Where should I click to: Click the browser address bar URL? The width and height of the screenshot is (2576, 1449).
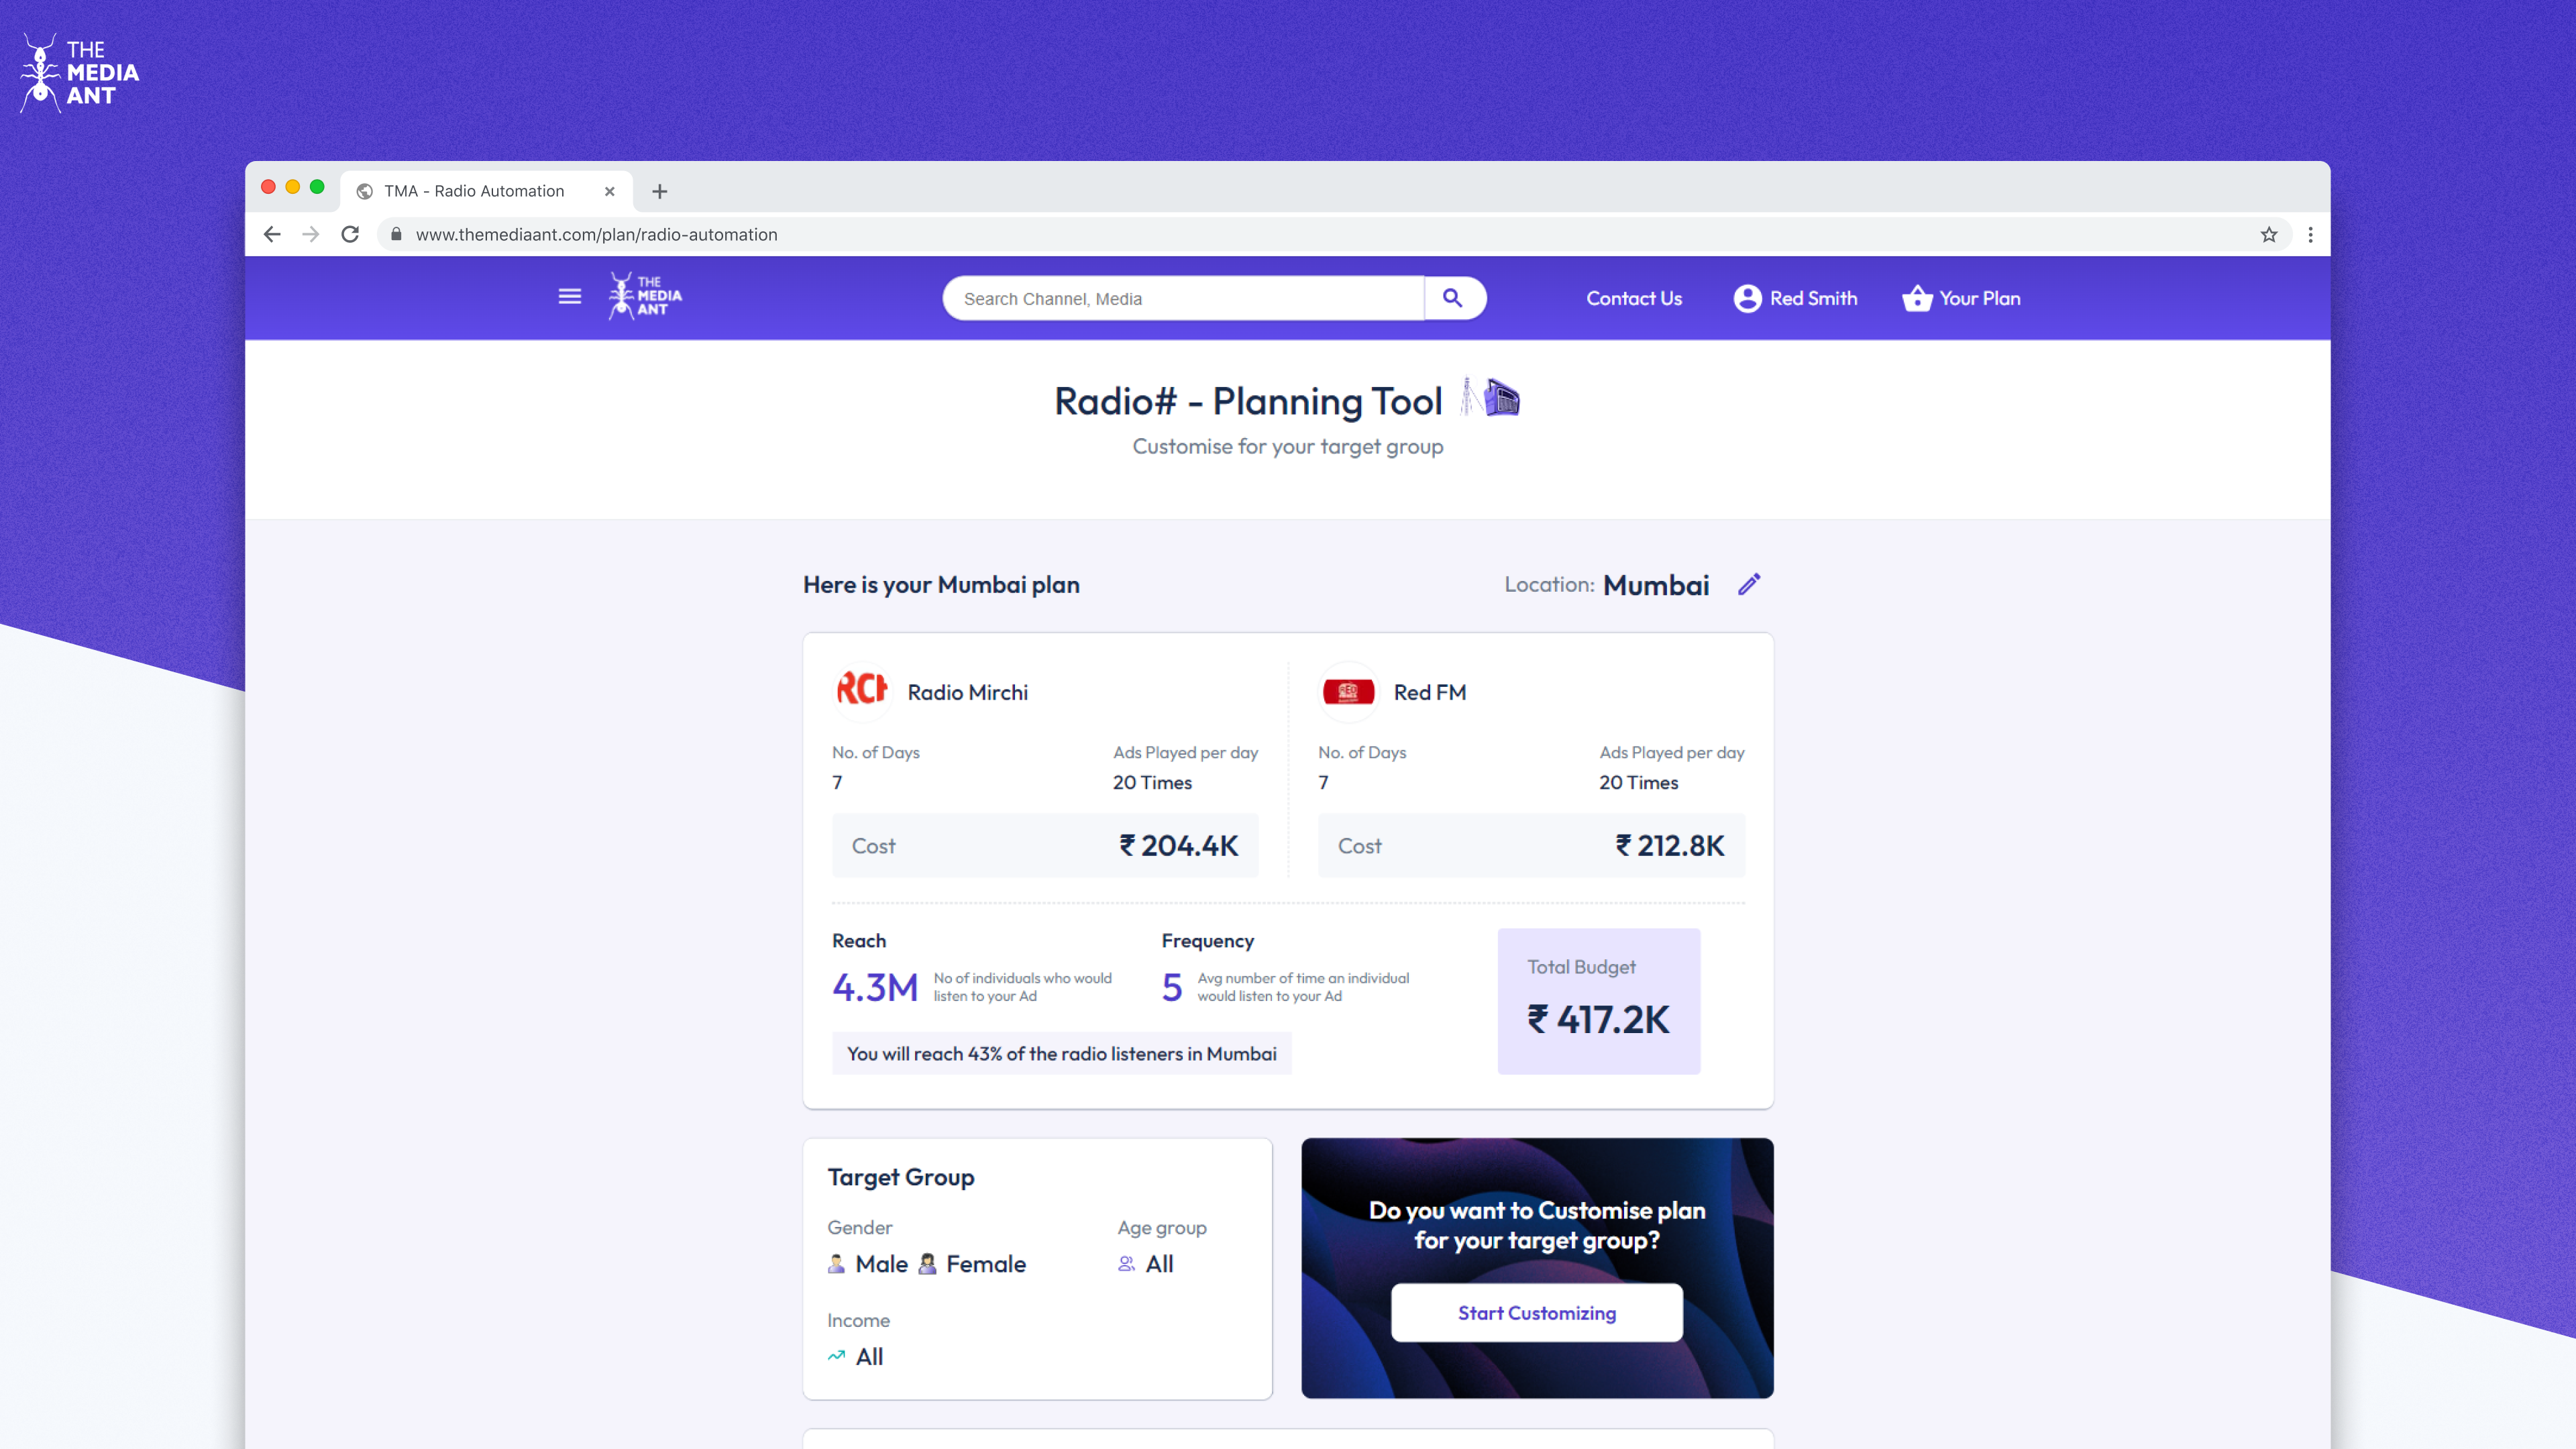tap(596, 235)
